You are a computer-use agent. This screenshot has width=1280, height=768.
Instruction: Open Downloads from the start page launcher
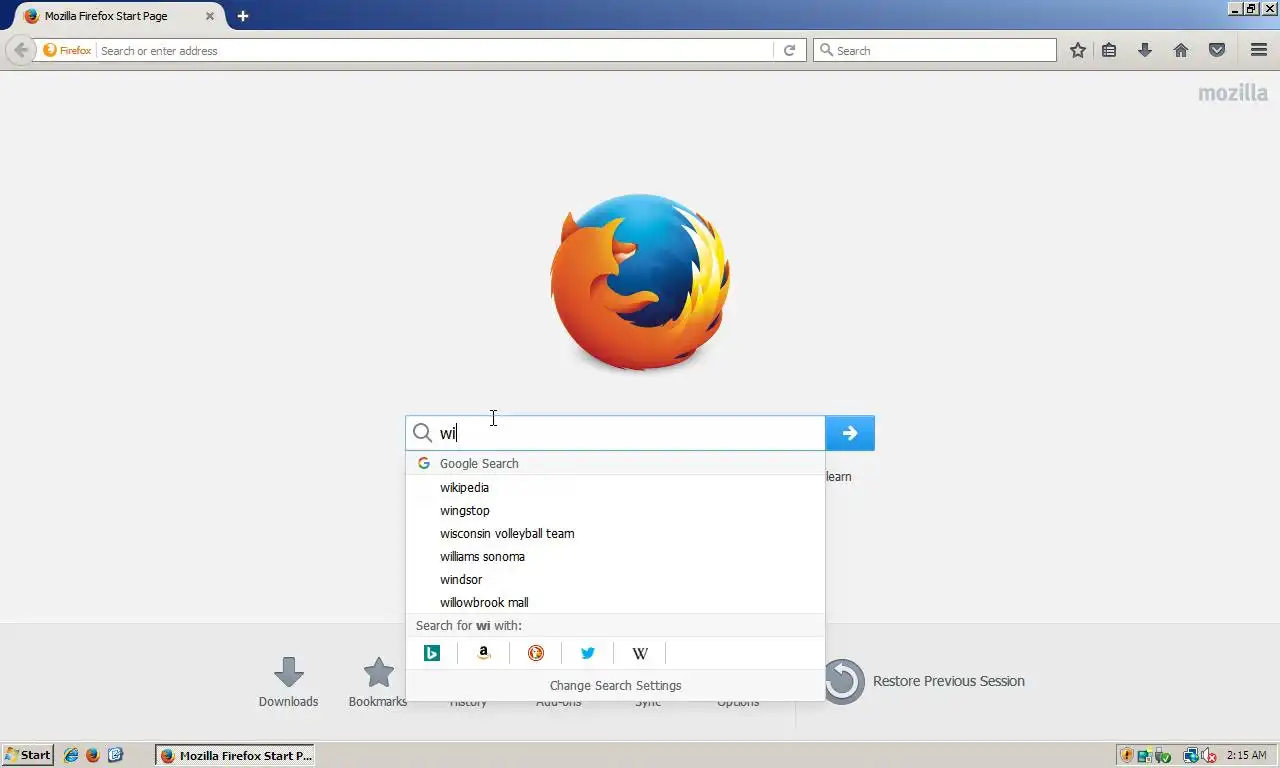[x=288, y=682]
